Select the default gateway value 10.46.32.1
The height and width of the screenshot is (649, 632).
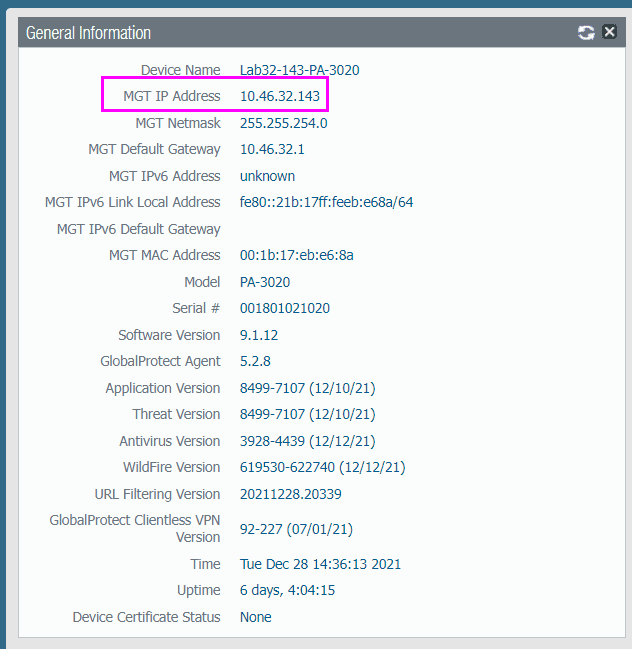click(x=272, y=149)
